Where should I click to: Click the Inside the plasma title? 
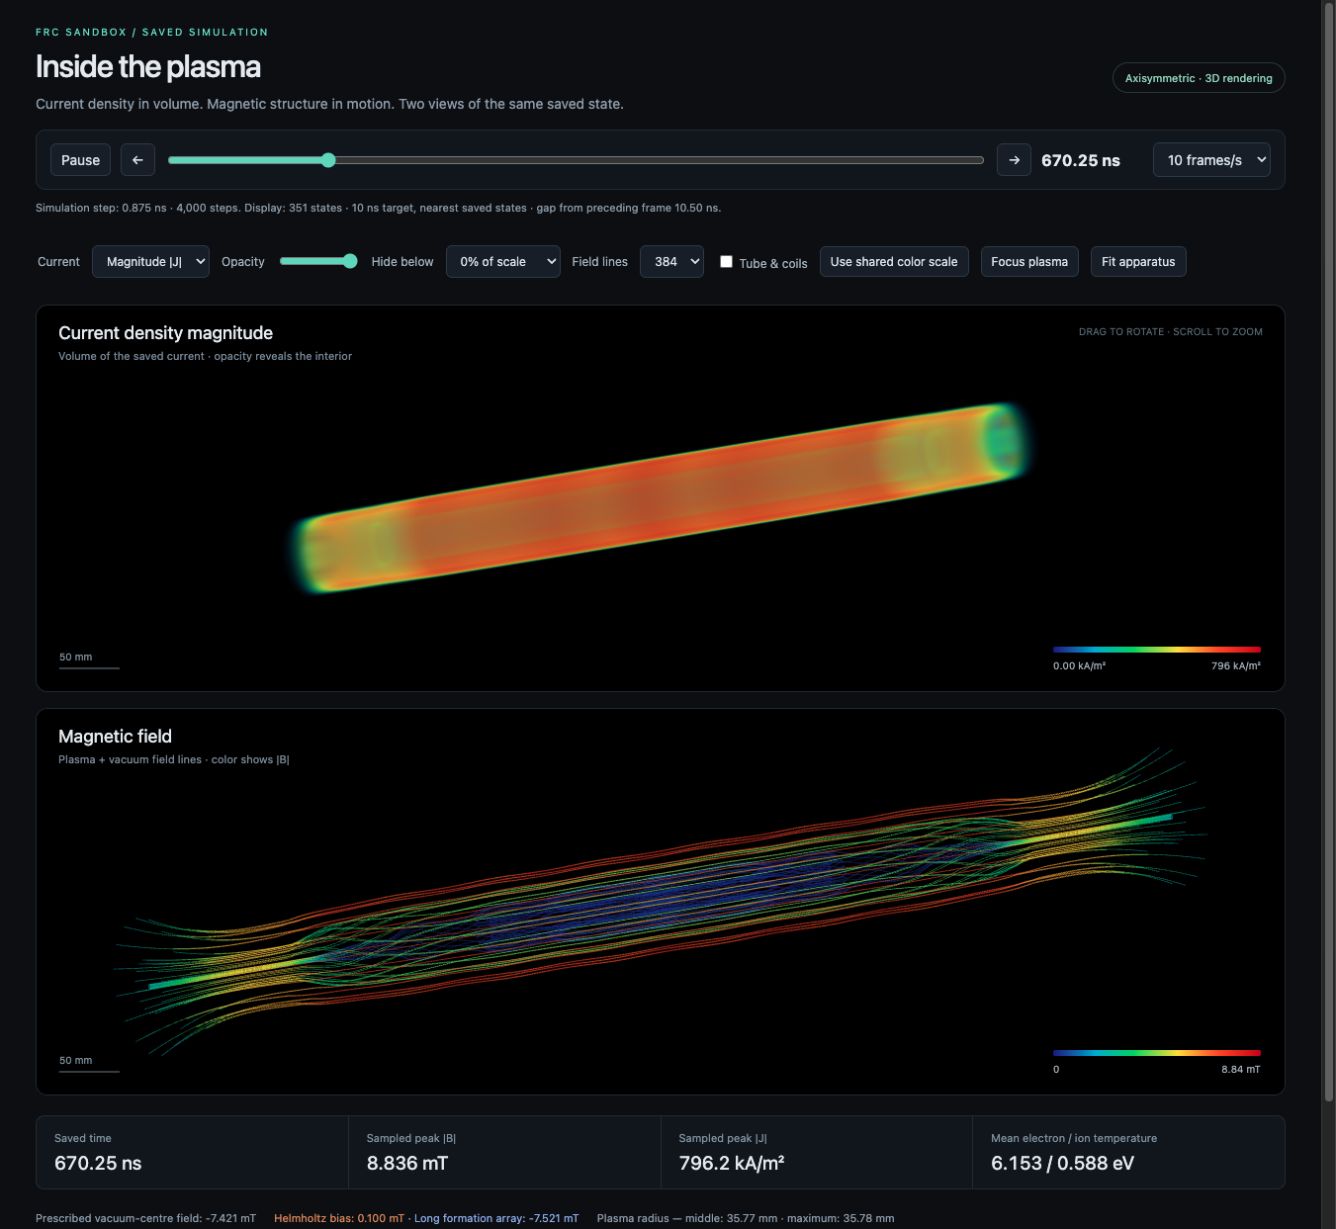point(148,67)
